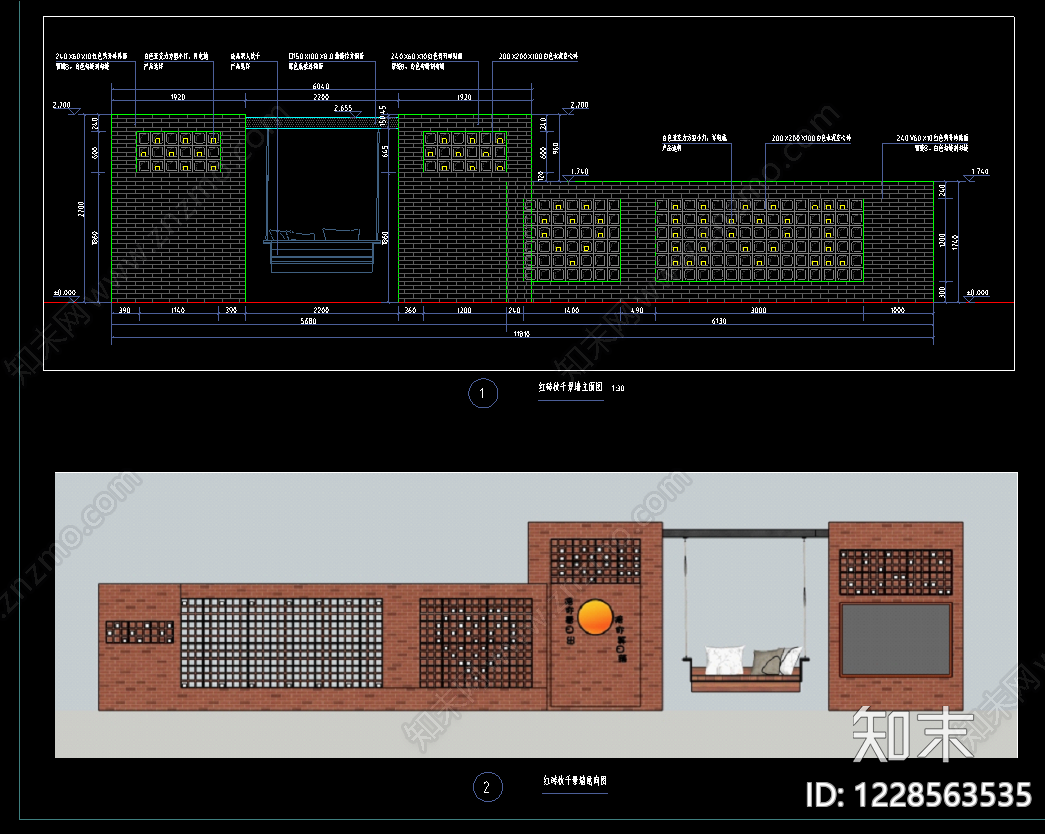This screenshot has height=834, width=1045.
Task: Select the 2.655 beam elevation label
Action: 343,108
